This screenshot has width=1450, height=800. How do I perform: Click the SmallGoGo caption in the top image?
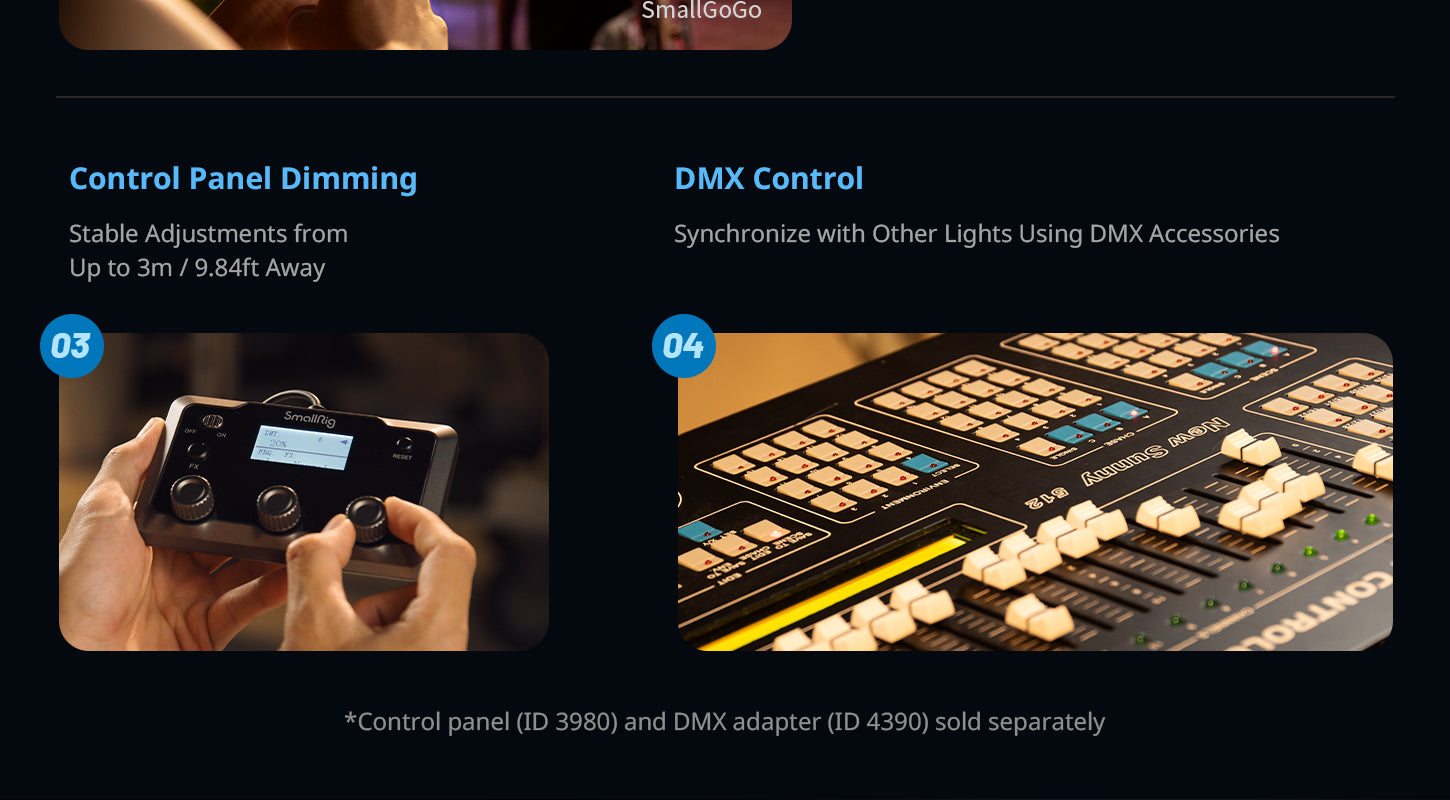pos(701,11)
